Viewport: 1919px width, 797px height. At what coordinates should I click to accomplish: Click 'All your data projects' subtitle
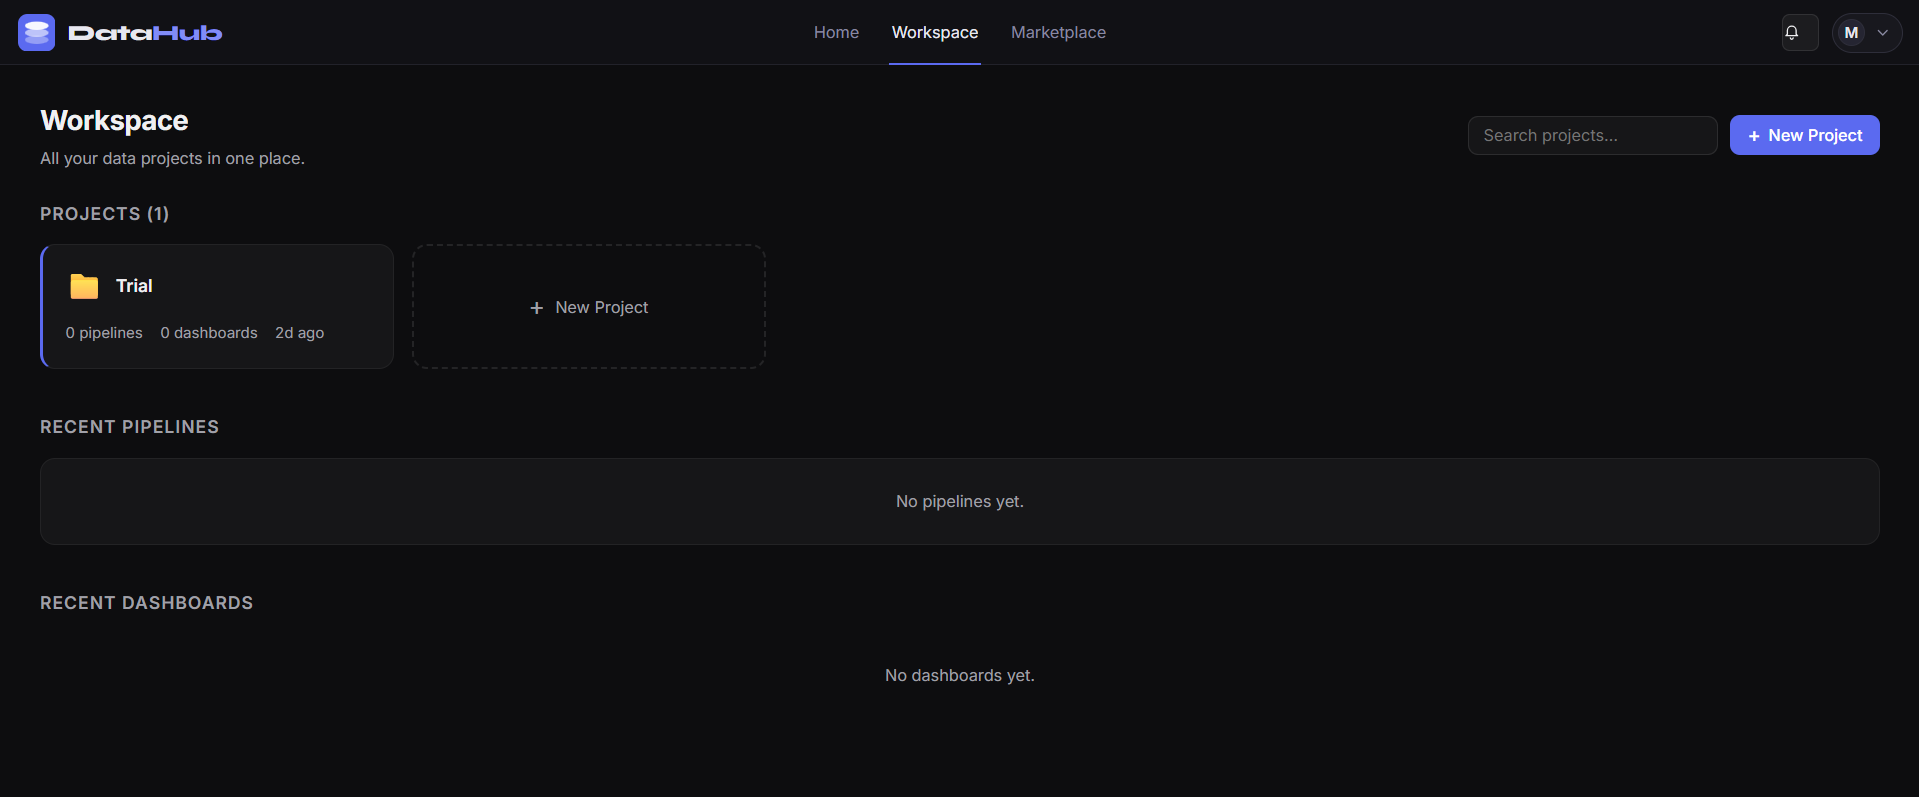[x=172, y=158]
